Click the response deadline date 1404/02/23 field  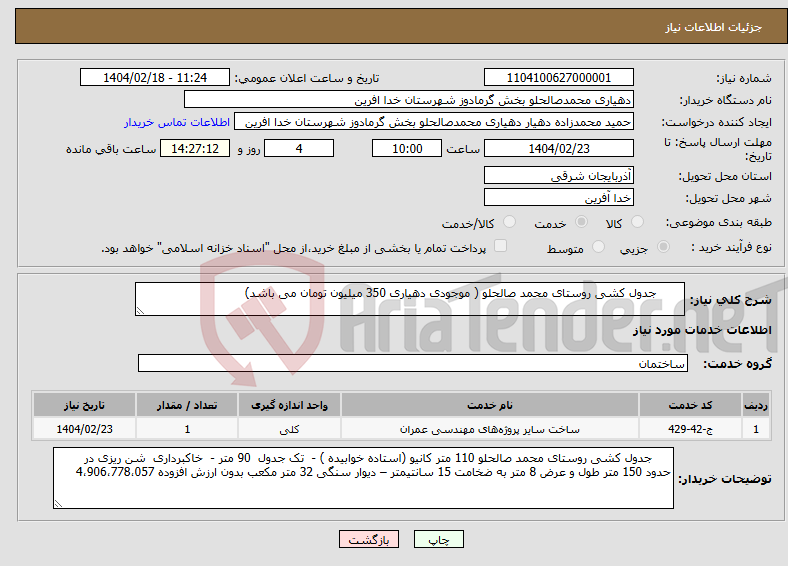pos(558,148)
